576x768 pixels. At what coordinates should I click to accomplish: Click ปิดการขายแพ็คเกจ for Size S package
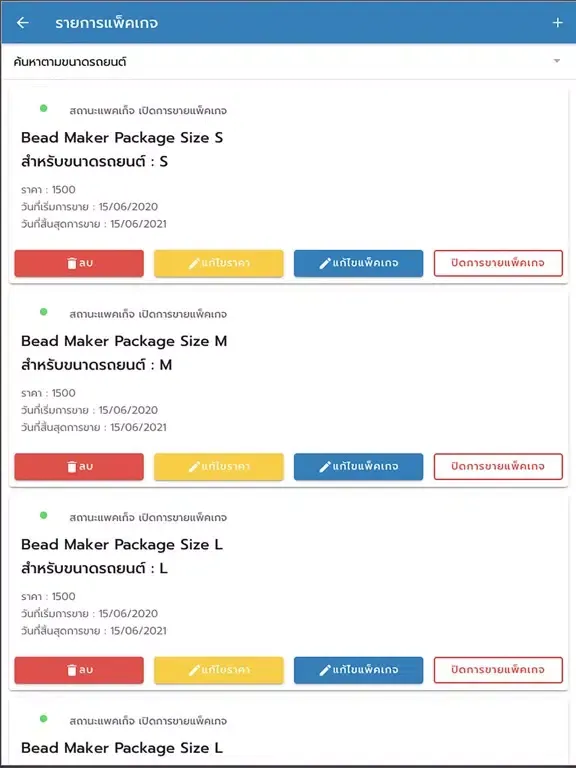[x=498, y=263]
